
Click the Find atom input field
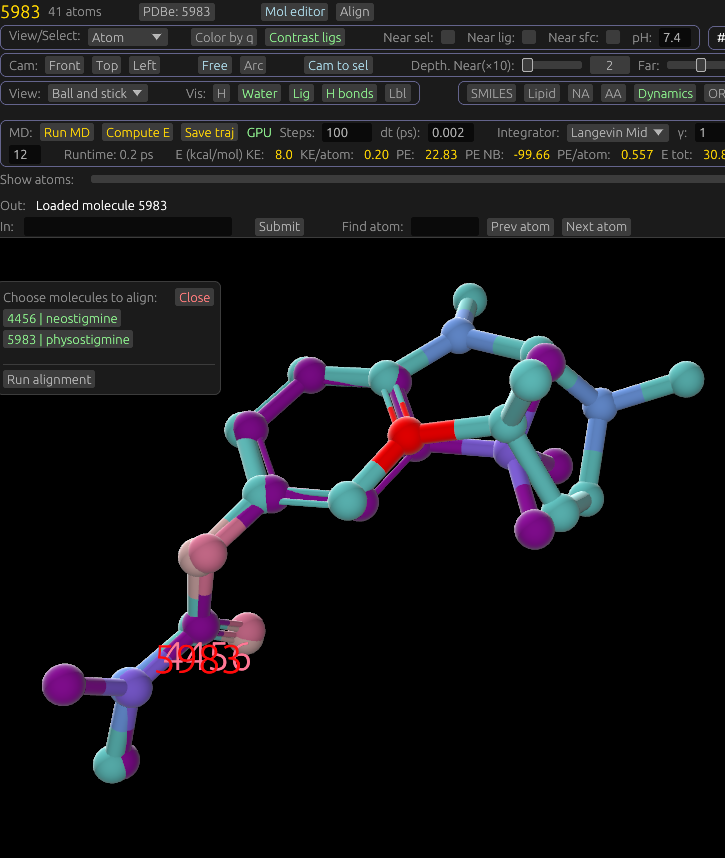tap(444, 227)
